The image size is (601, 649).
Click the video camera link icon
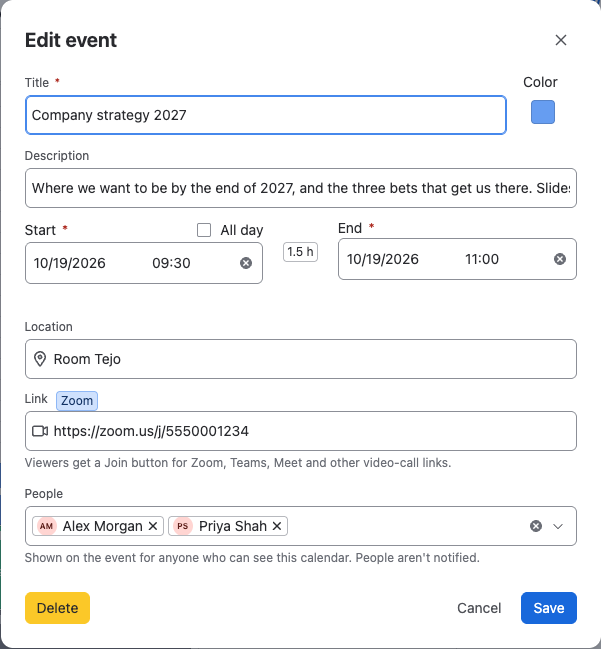point(40,431)
